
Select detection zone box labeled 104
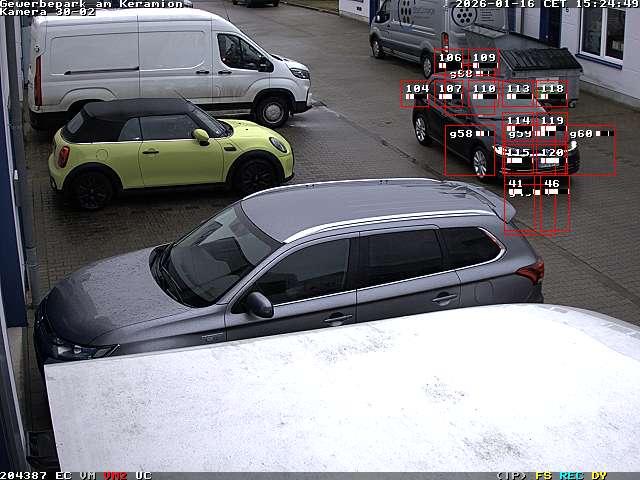(x=416, y=93)
